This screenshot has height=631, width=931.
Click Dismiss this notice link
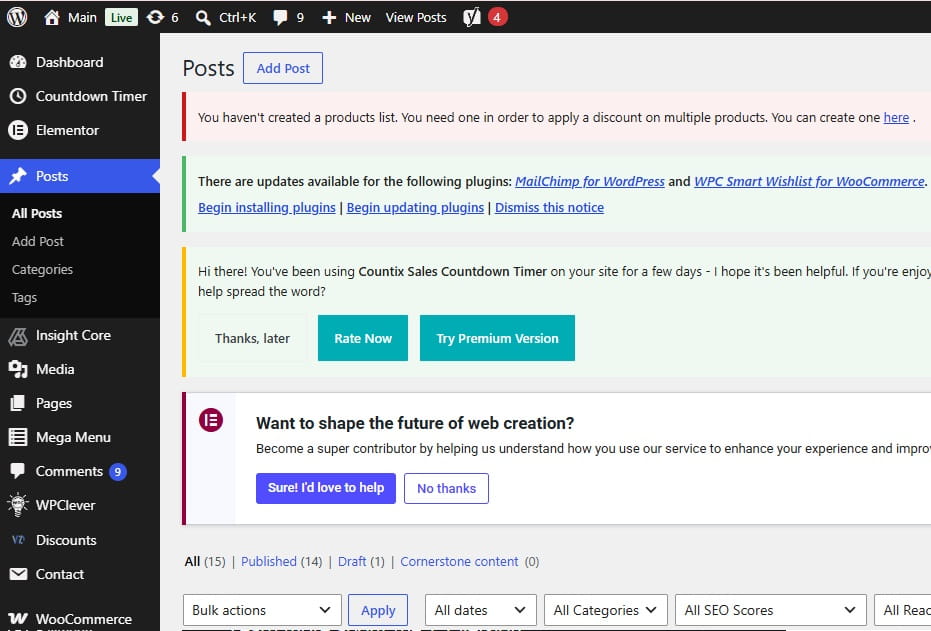pyautogui.click(x=549, y=208)
